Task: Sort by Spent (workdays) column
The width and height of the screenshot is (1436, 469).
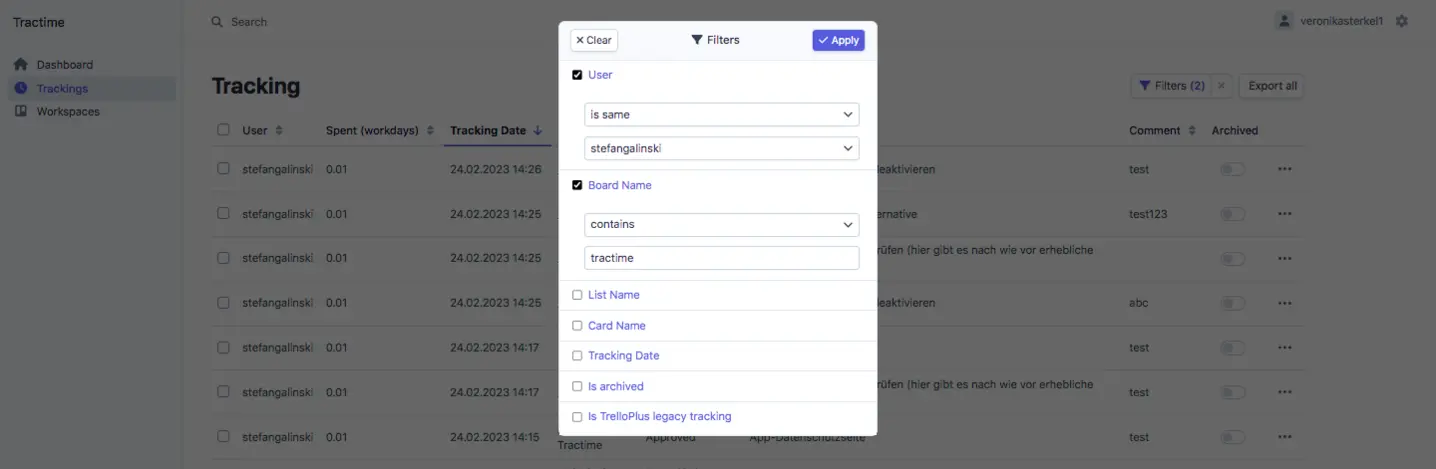Action: (x=380, y=130)
